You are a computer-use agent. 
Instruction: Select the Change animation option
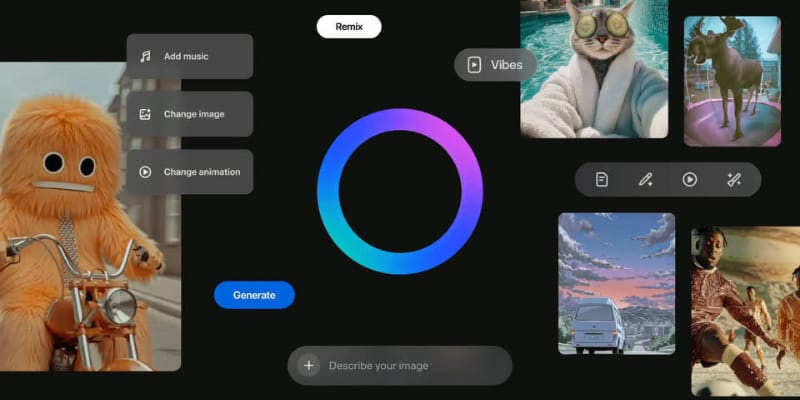tap(190, 172)
